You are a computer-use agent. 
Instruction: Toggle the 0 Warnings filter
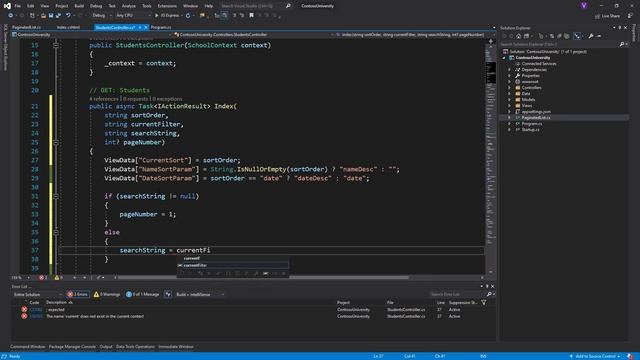[107, 294]
